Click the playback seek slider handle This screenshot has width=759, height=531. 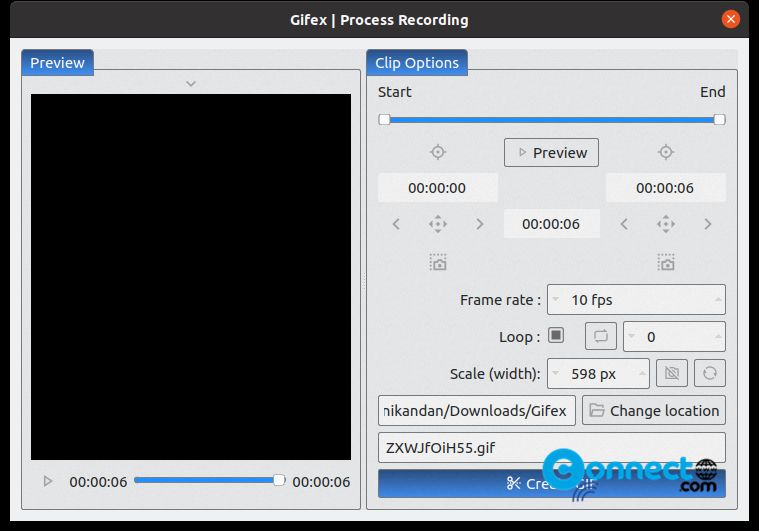click(x=279, y=480)
